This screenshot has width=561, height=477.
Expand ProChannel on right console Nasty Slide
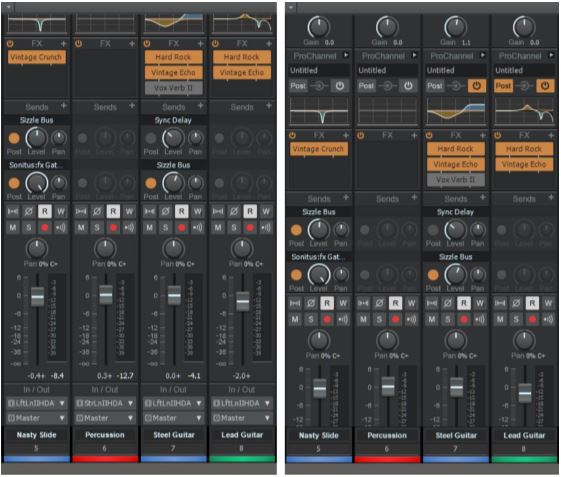tap(346, 55)
